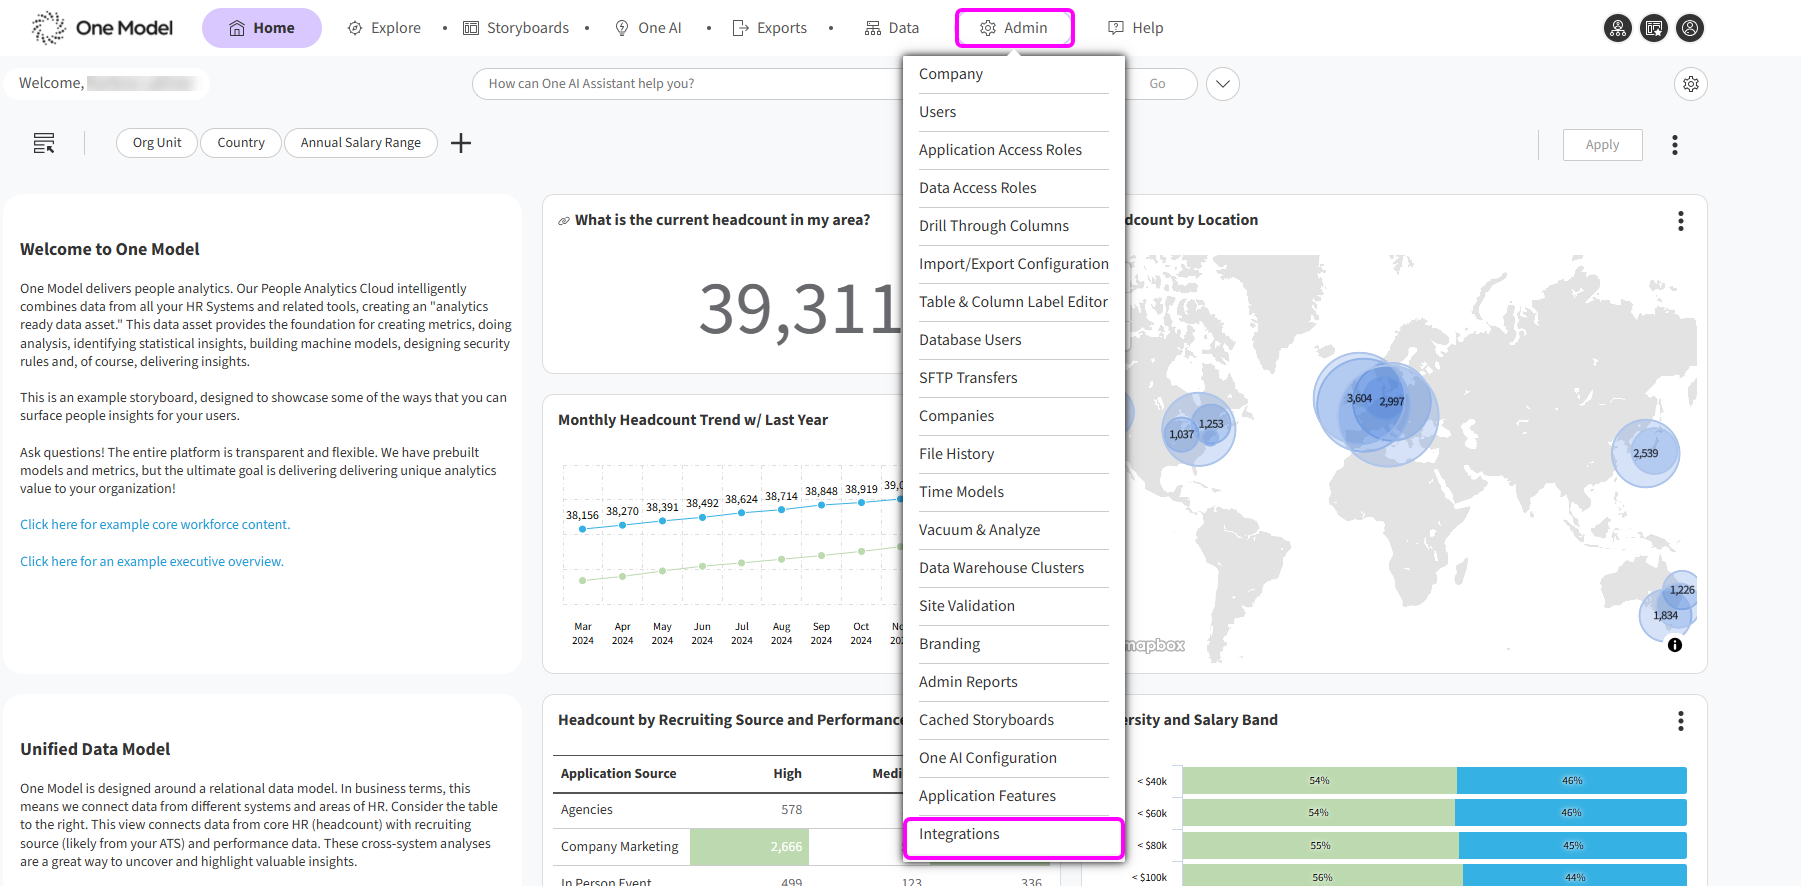Open the Storyboards tab in navigation
The image size is (1801, 886).
[516, 28]
